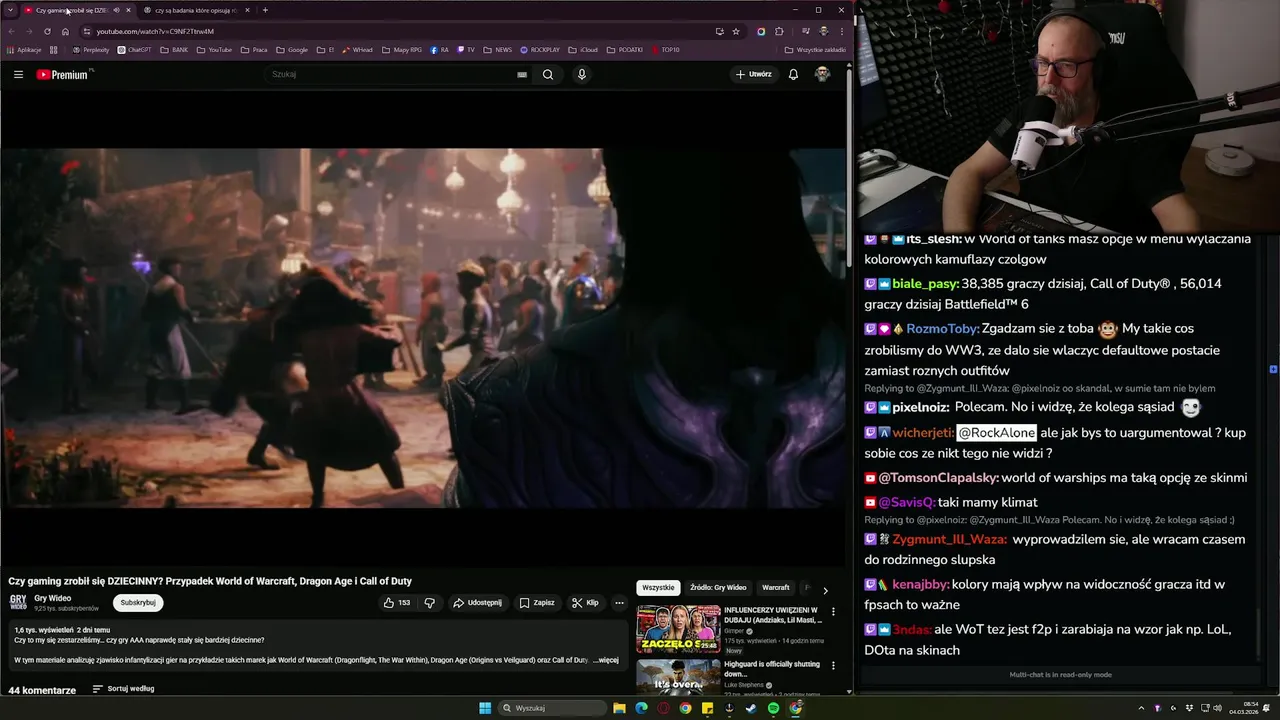Open browser extensions puzzle icon
Image resolution: width=1280 pixels, height=720 pixels.
click(x=780, y=31)
